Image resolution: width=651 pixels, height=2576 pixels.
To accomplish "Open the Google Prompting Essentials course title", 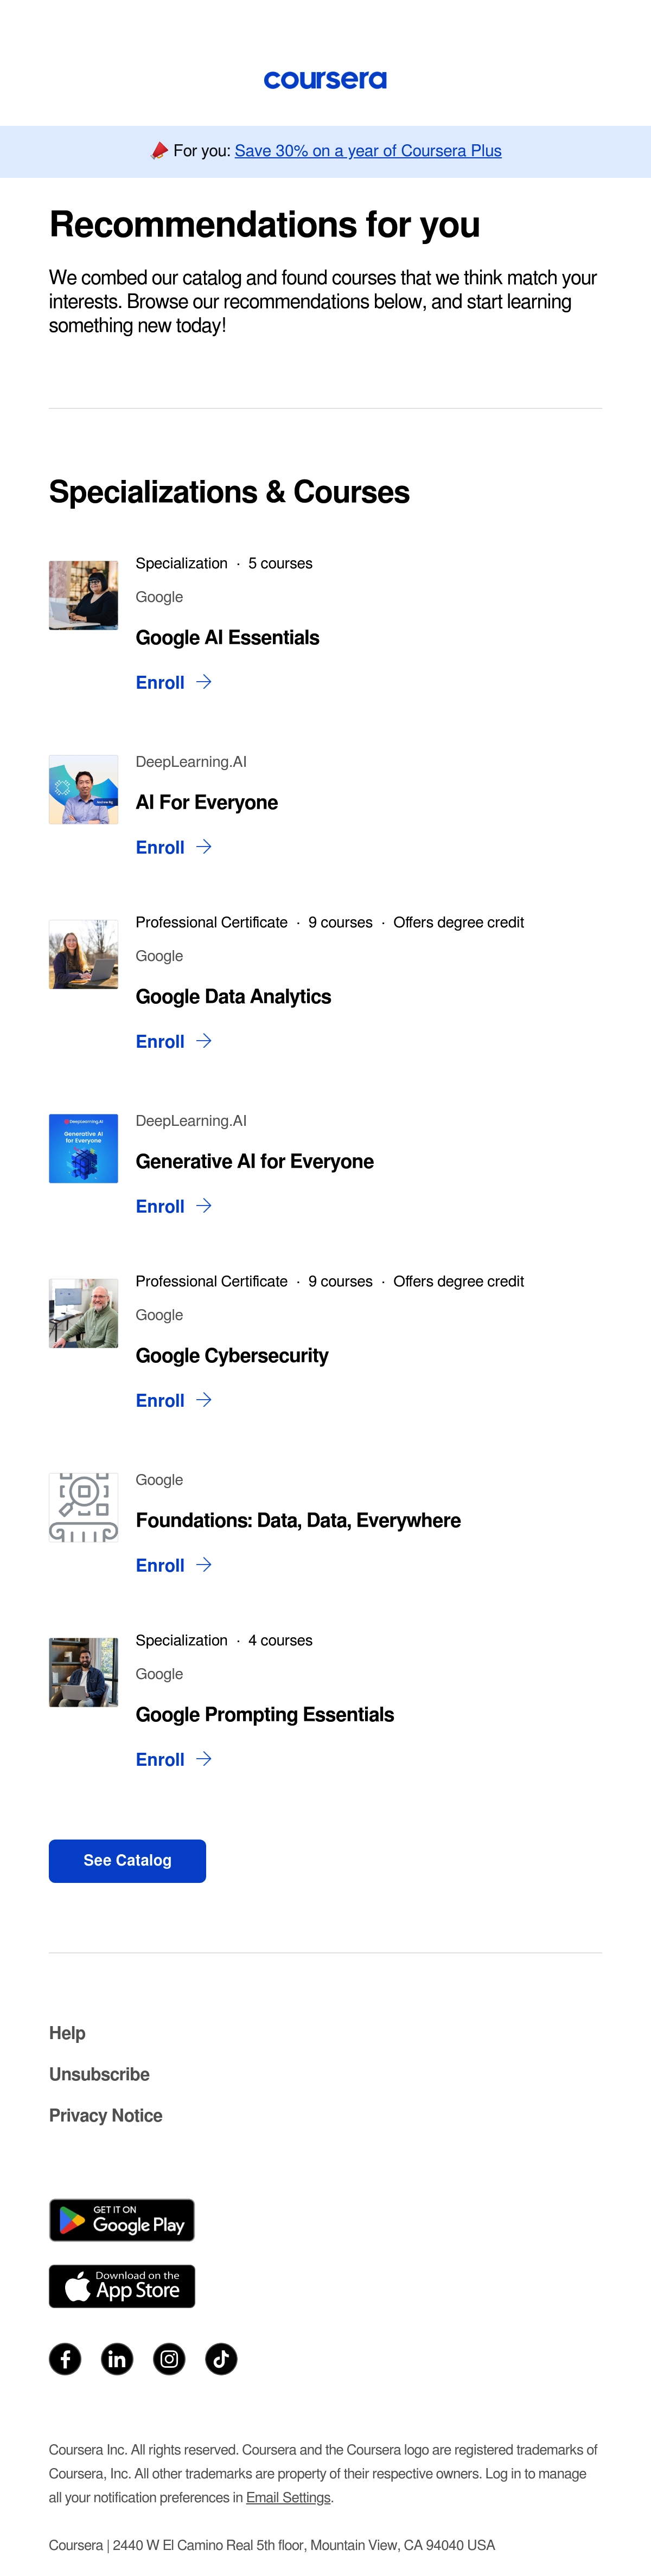I will (265, 1715).
